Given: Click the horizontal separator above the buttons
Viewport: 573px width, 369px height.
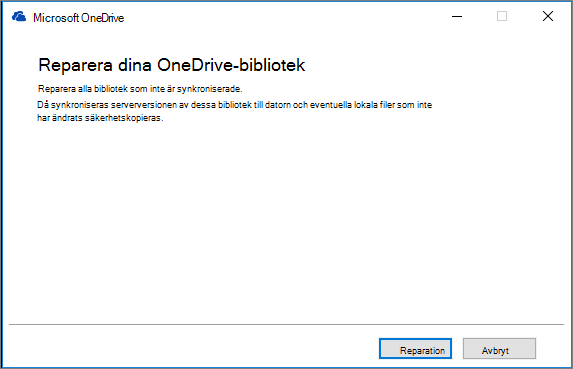Looking at the screenshot, I should point(286,324).
